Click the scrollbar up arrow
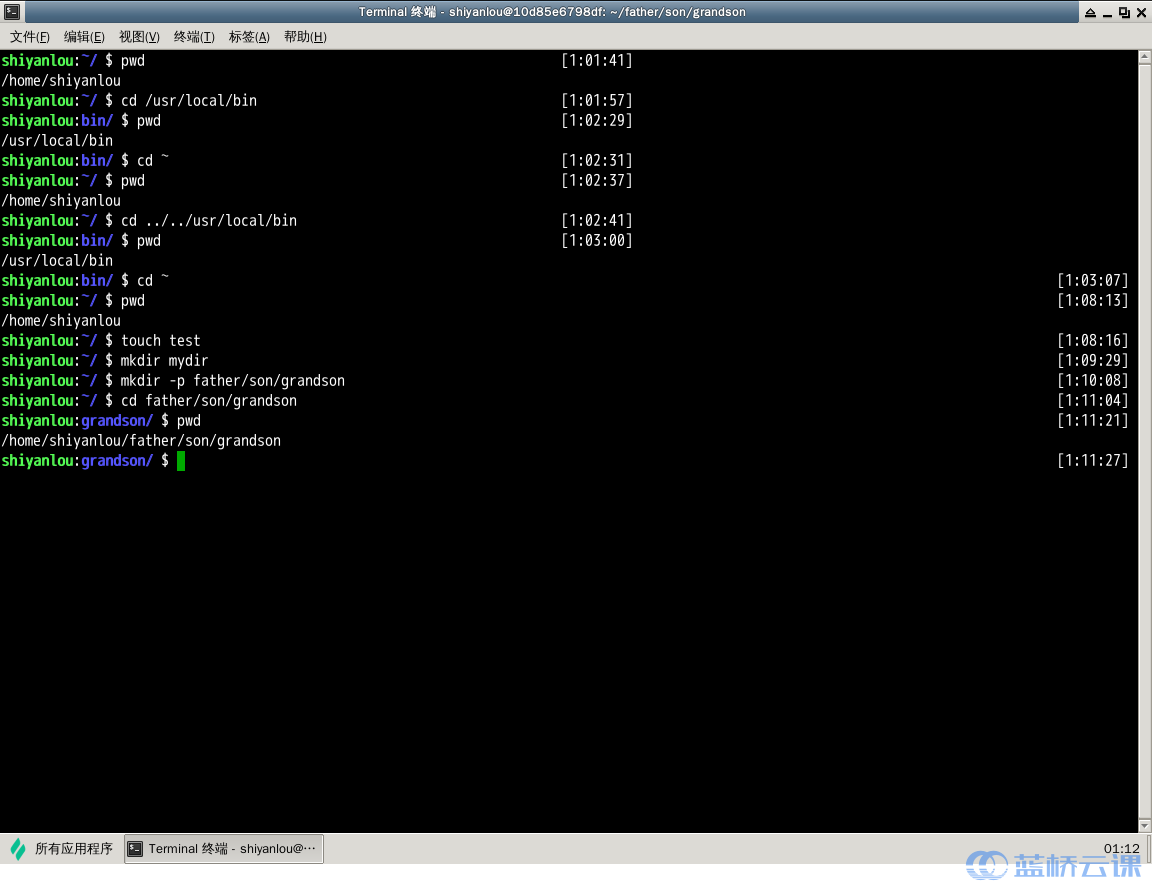The width and height of the screenshot is (1152, 896). pyautogui.click(x=1145, y=57)
